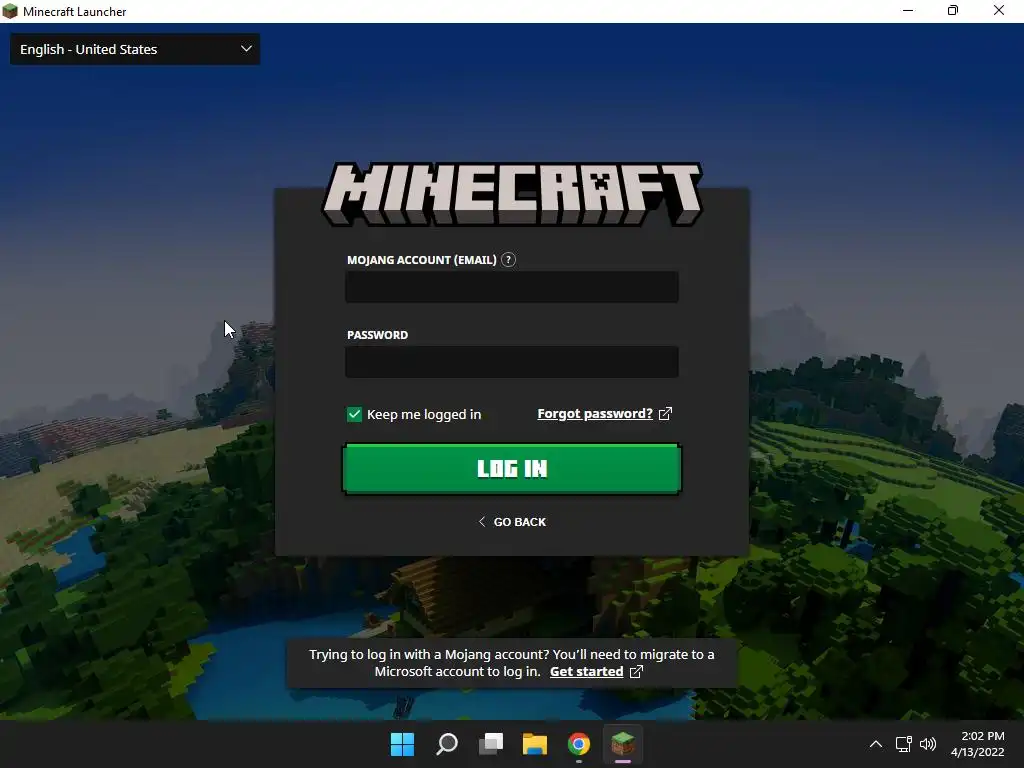Screen dimensions: 1024x768
Task: Open the Windows Start menu
Action: 402,744
